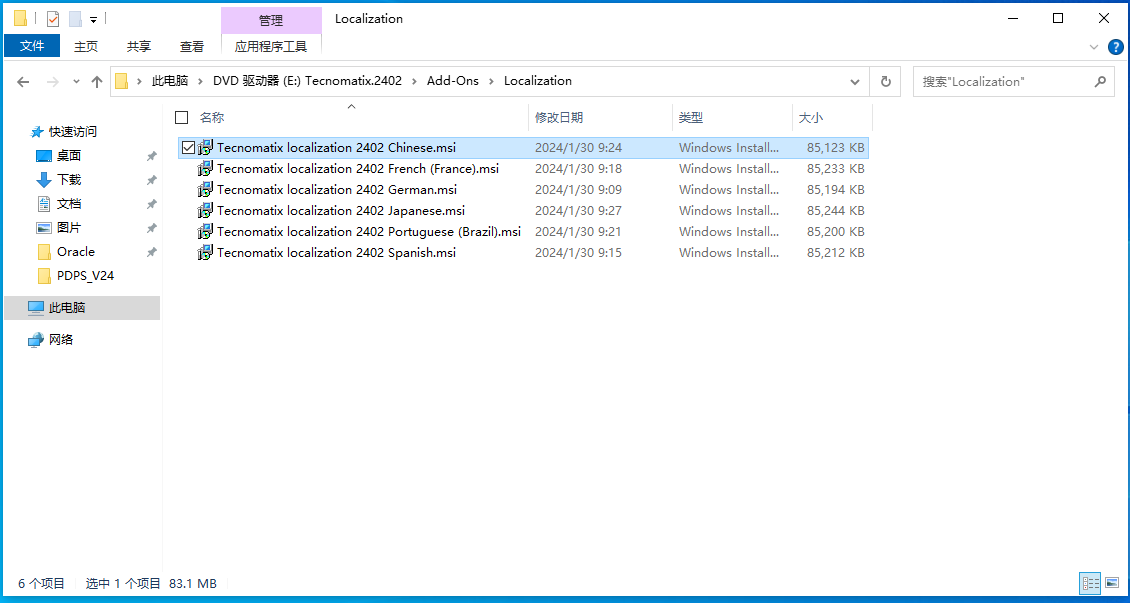Switch to the 查看 ribbon tab
The height and width of the screenshot is (603, 1130).
(x=192, y=46)
